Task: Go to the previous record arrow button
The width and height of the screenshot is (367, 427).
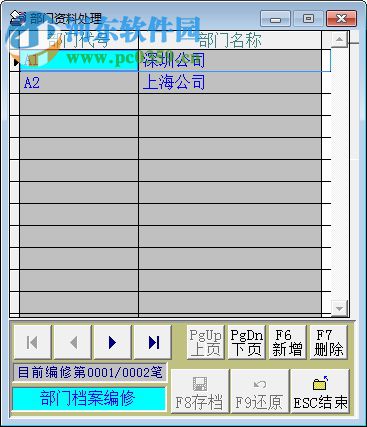Action: [73, 342]
